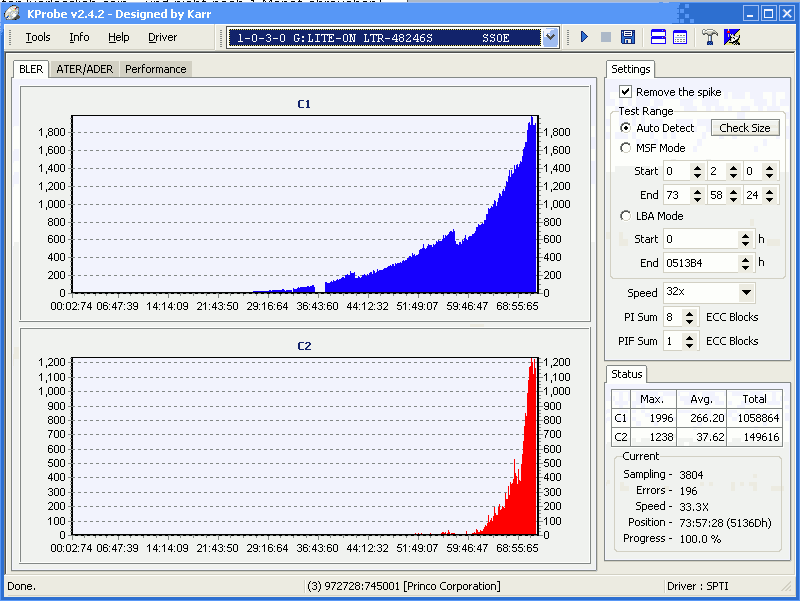Image resolution: width=800 pixels, height=601 pixels.
Task: Toggle the Remove the spike checkbox
Action: 625,91
